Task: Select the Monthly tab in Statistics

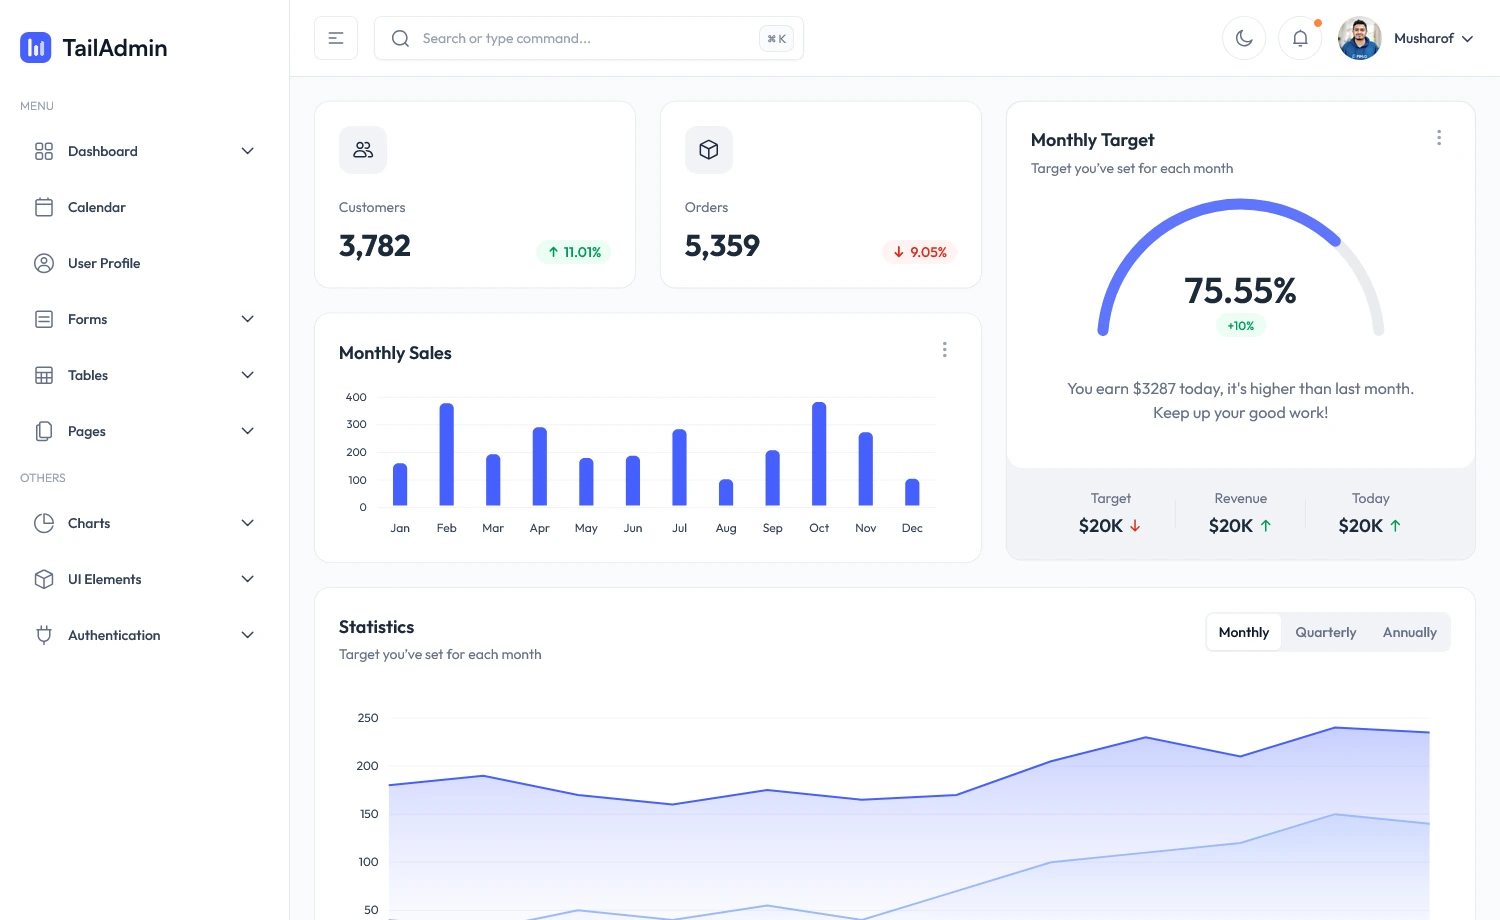Action: click(1243, 632)
